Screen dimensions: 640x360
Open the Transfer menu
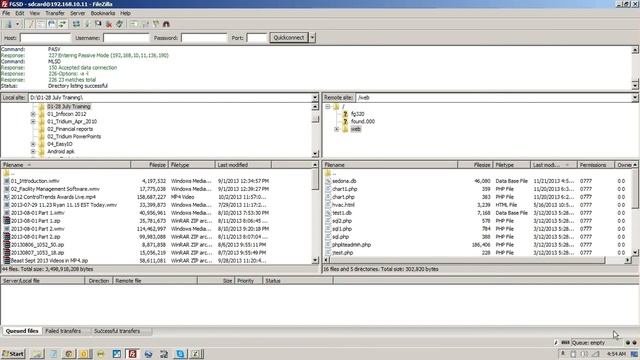(x=55, y=13)
